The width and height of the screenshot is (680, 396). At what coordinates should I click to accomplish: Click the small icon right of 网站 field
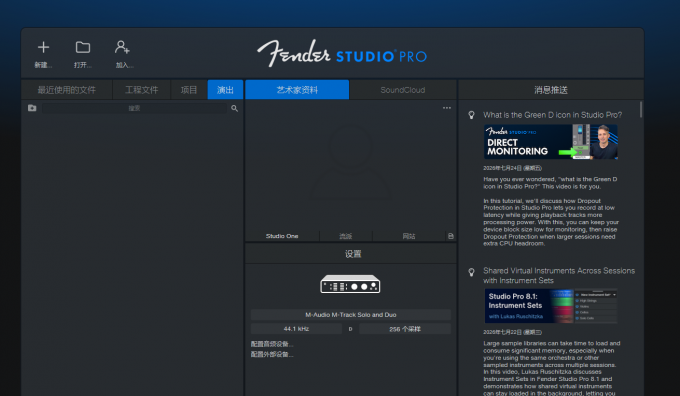(451, 236)
